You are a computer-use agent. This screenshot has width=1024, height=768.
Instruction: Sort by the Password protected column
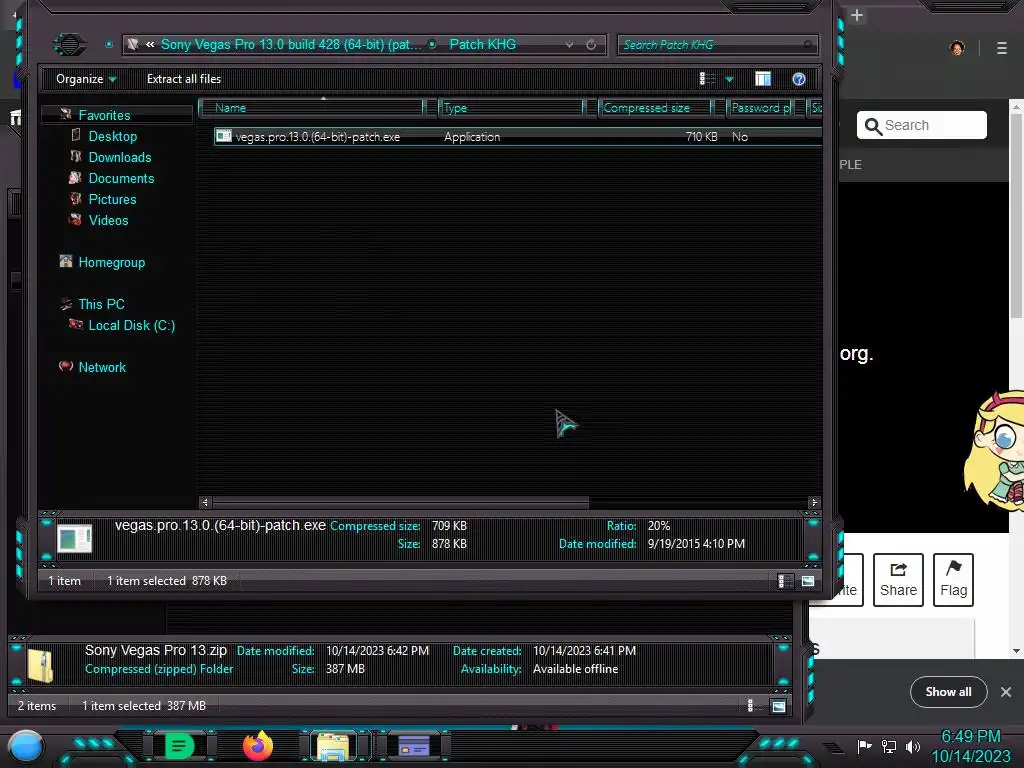pyautogui.click(x=760, y=108)
